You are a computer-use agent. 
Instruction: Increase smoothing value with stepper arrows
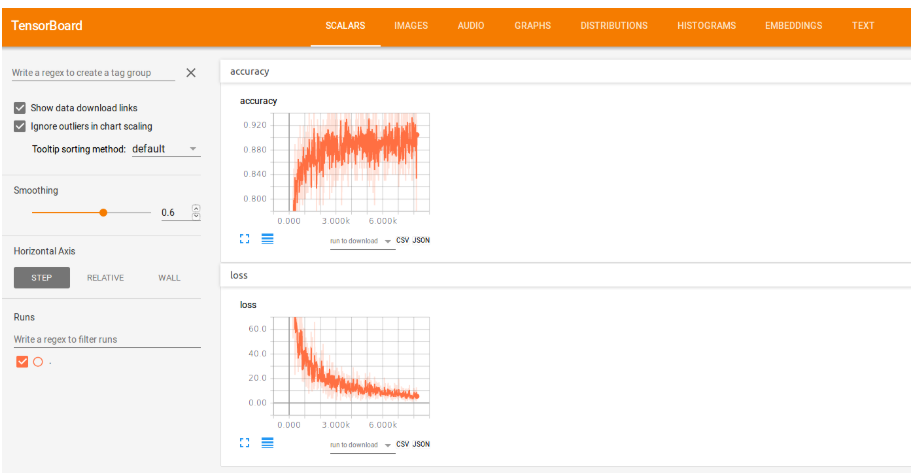pyautogui.click(x=196, y=209)
